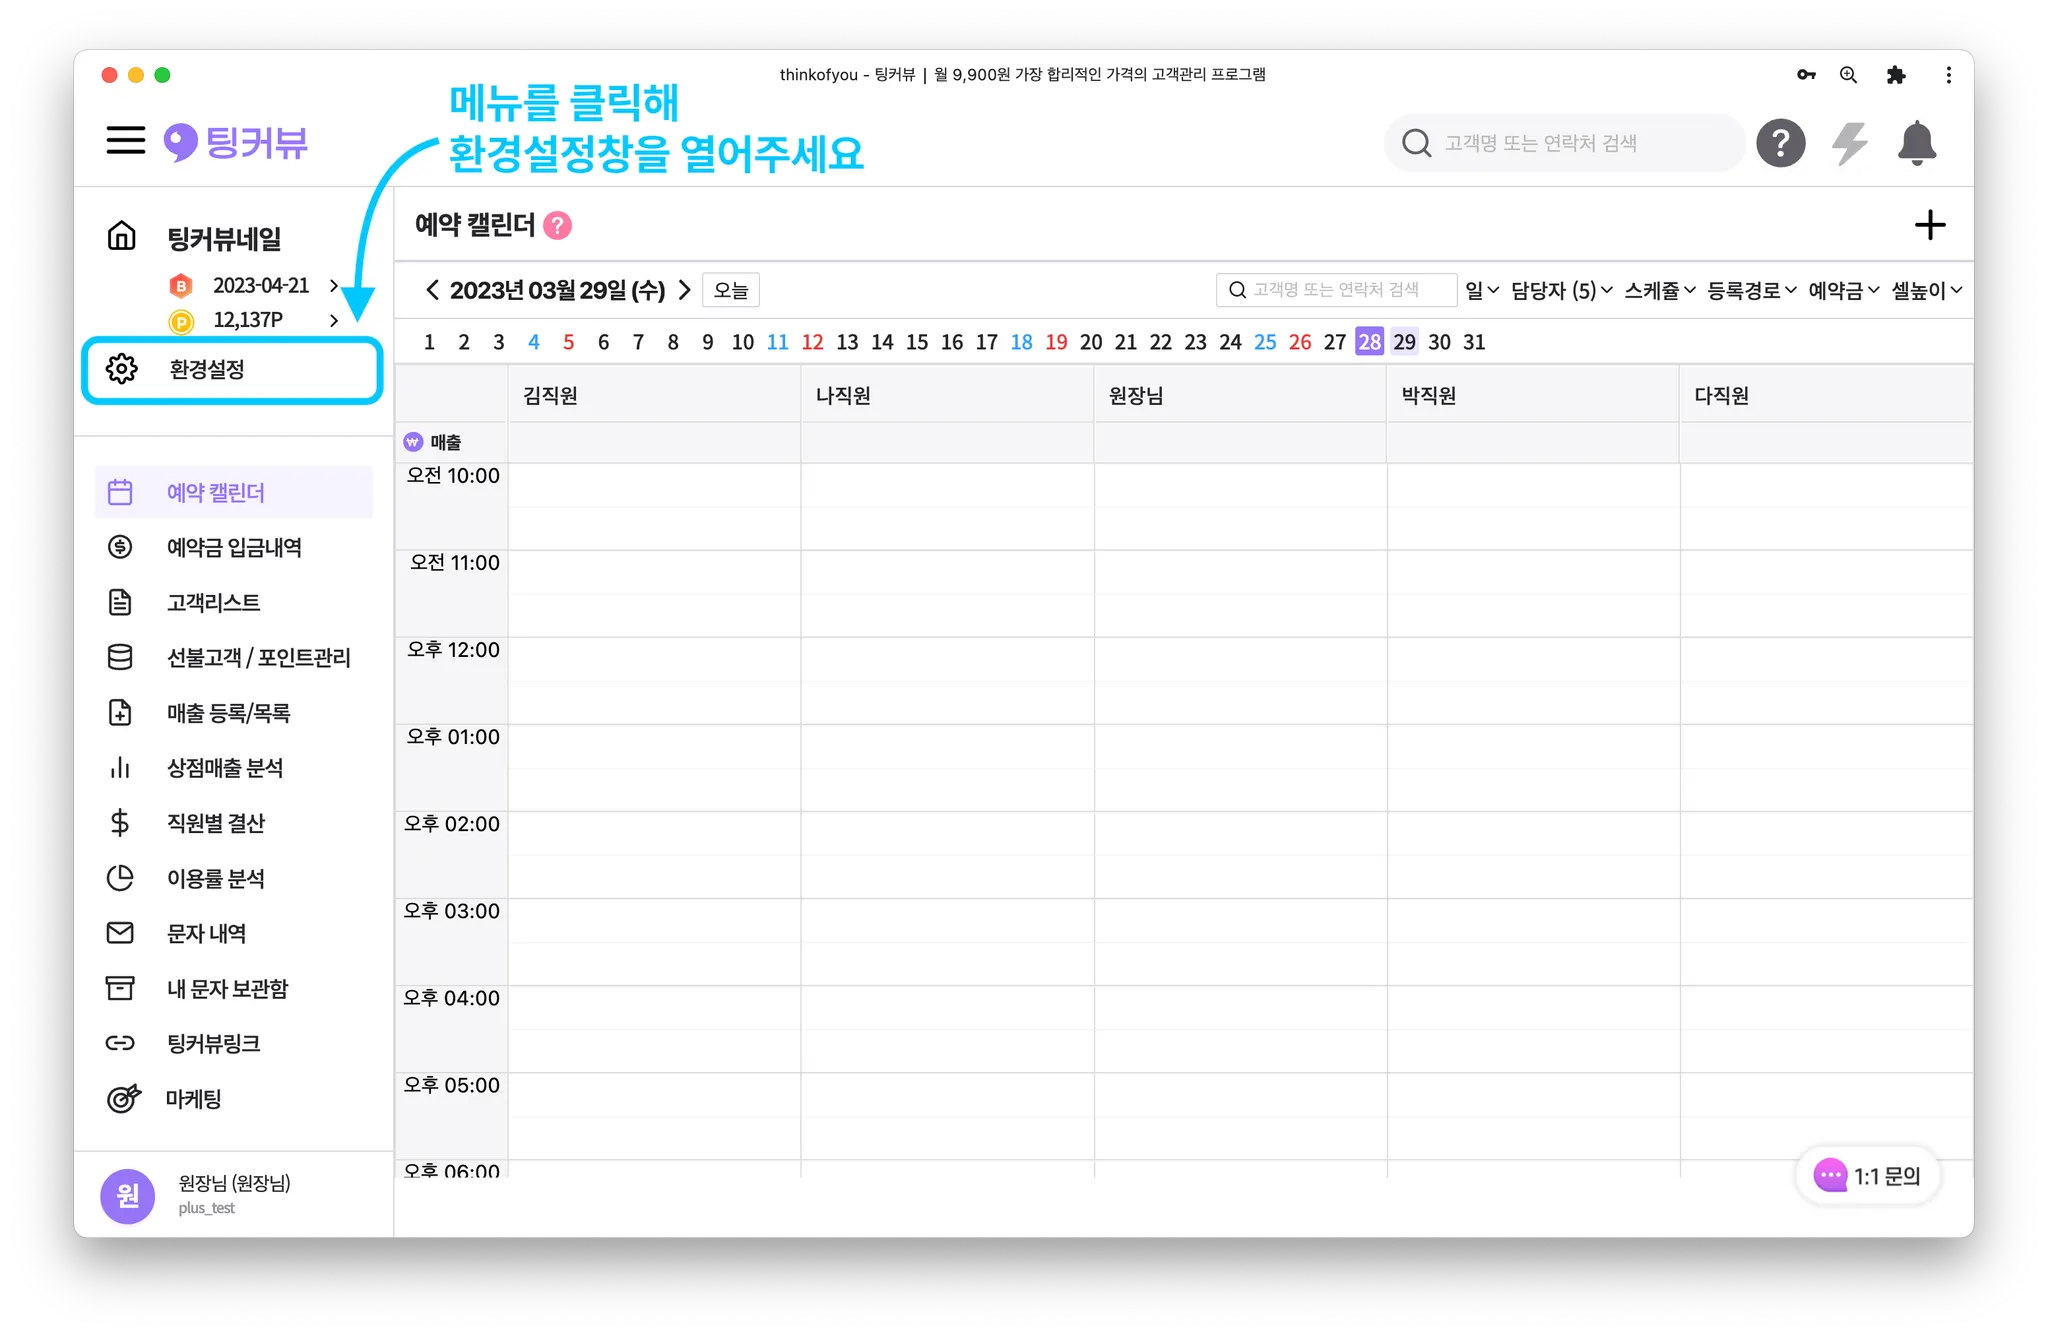
Task: Open 마케팅 in sidebar menu
Action: (x=193, y=1099)
